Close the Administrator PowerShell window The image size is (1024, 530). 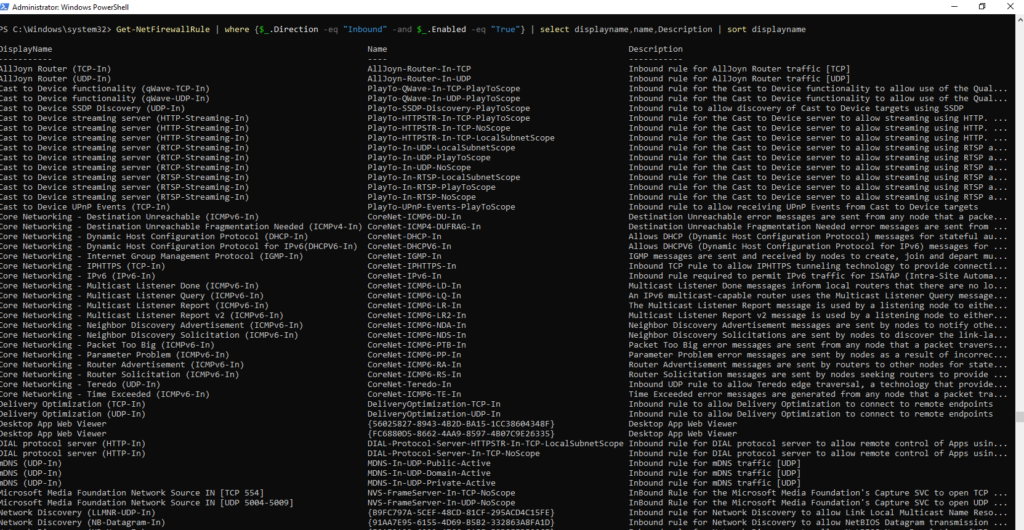pyautogui.click(x=1012, y=7)
